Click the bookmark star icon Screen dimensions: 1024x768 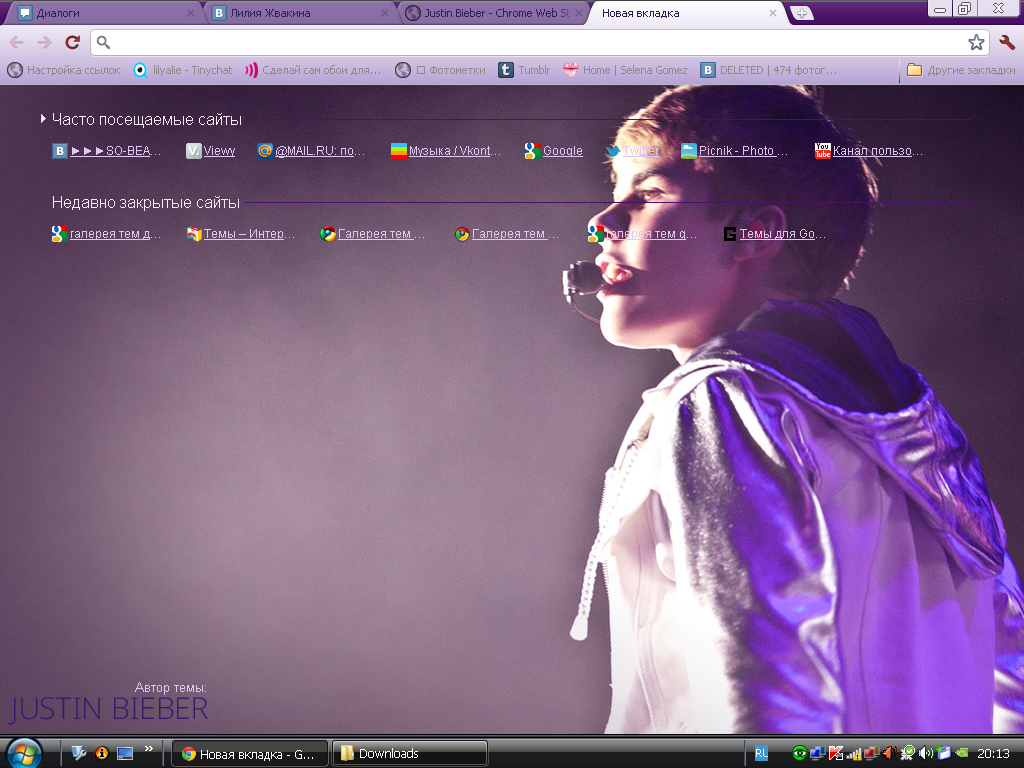(976, 42)
